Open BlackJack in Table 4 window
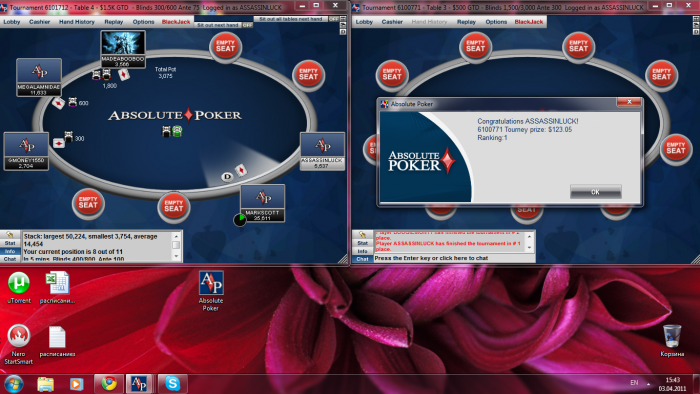700x394 pixels. point(176,22)
